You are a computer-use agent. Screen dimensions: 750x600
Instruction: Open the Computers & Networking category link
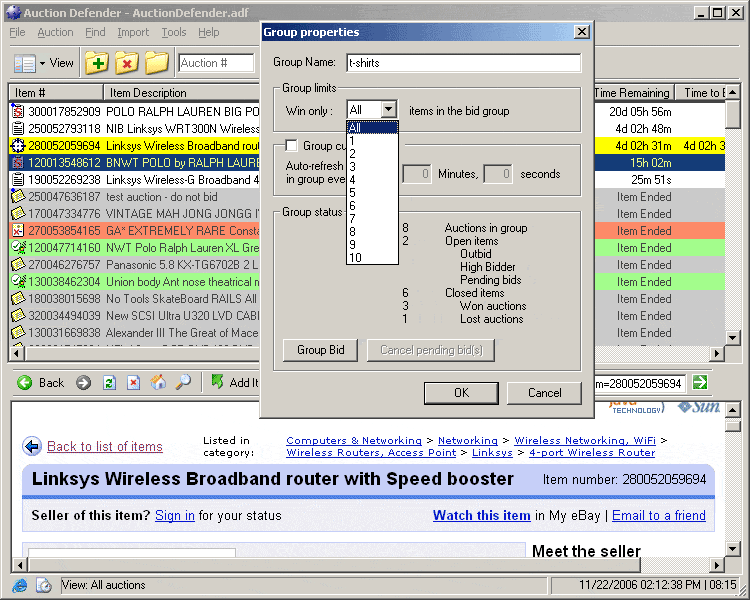tap(354, 440)
